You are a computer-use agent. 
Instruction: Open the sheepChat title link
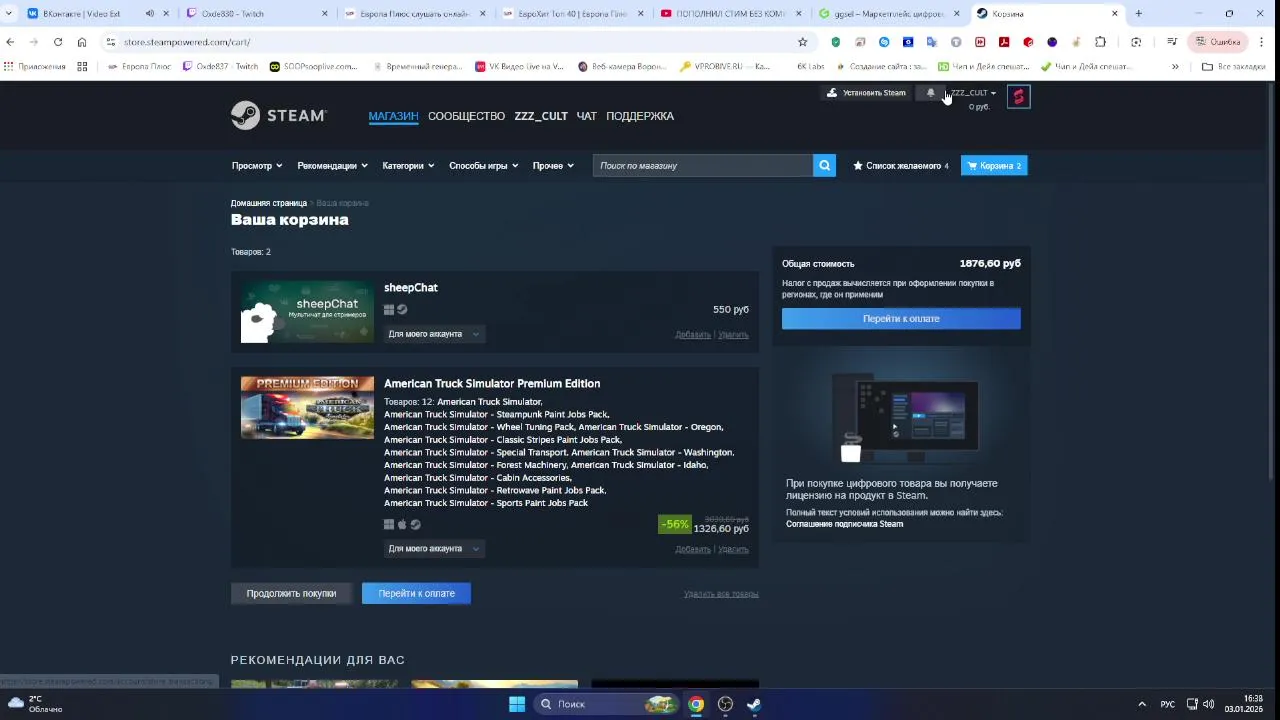[x=411, y=288]
